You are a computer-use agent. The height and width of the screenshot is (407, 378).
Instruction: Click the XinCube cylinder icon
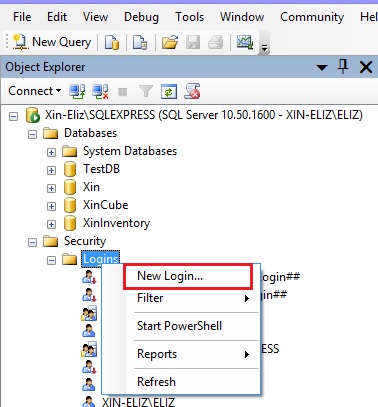tap(70, 205)
